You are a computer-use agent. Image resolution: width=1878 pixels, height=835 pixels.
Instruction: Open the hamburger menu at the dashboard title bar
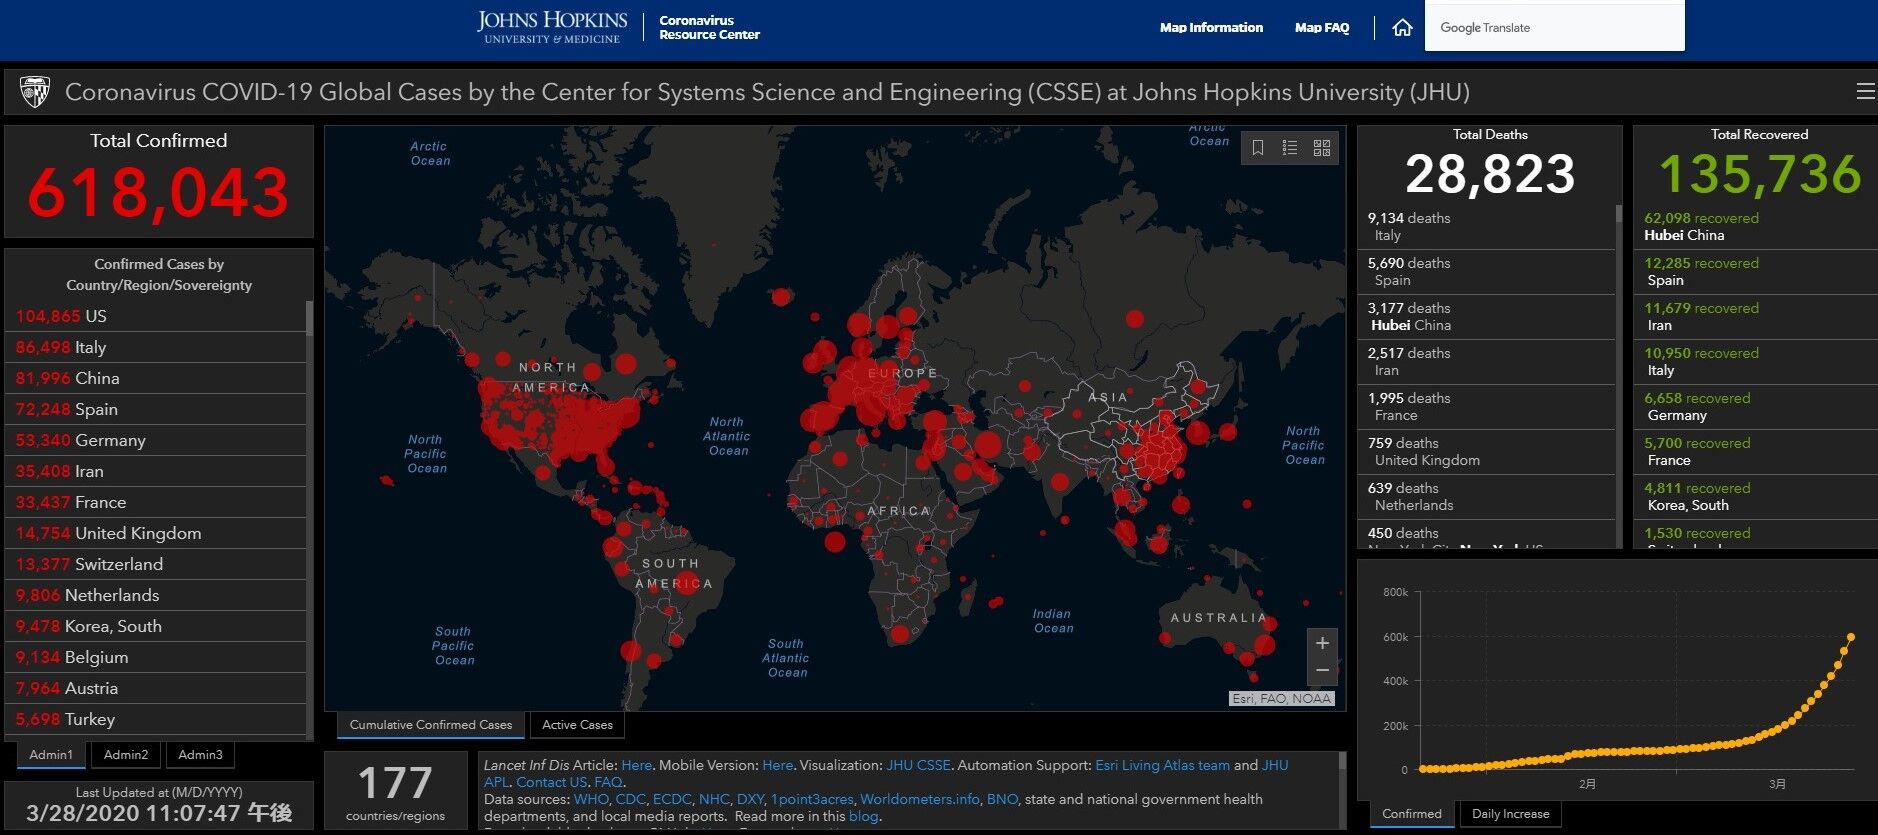1865,92
